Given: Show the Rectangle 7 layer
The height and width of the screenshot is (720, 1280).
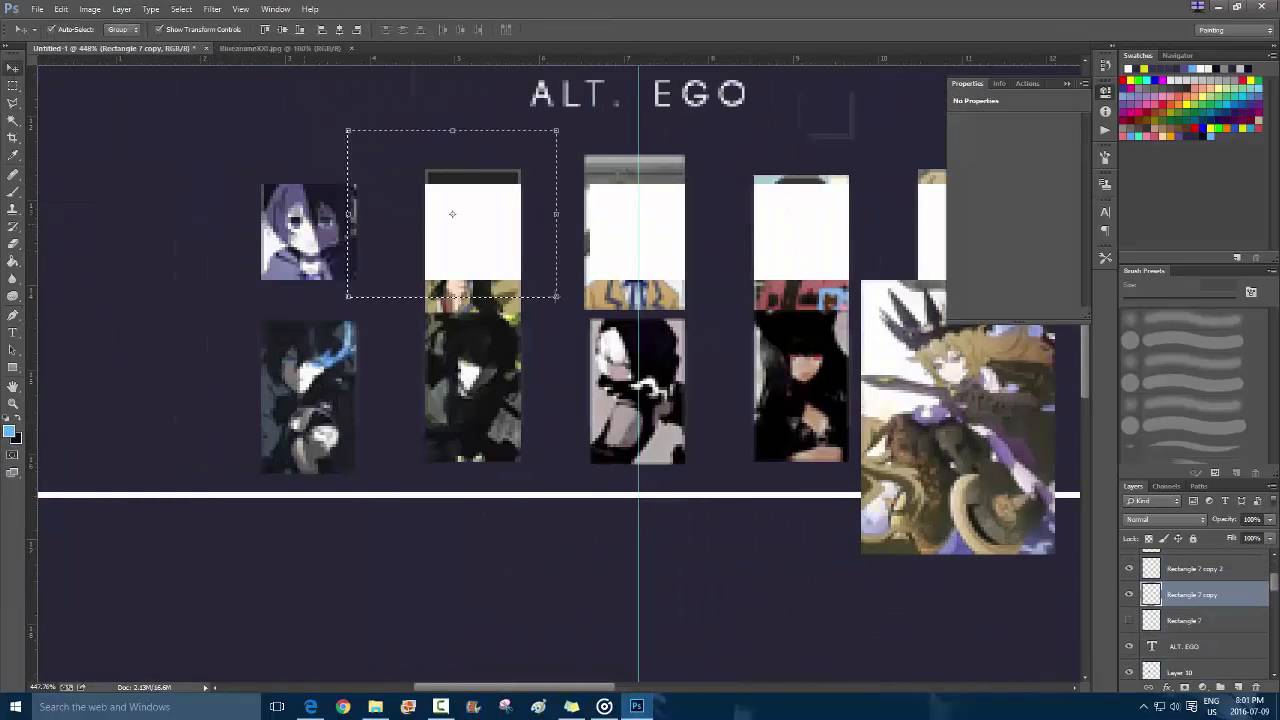Looking at the screenshot, I should pos(1129,620).
